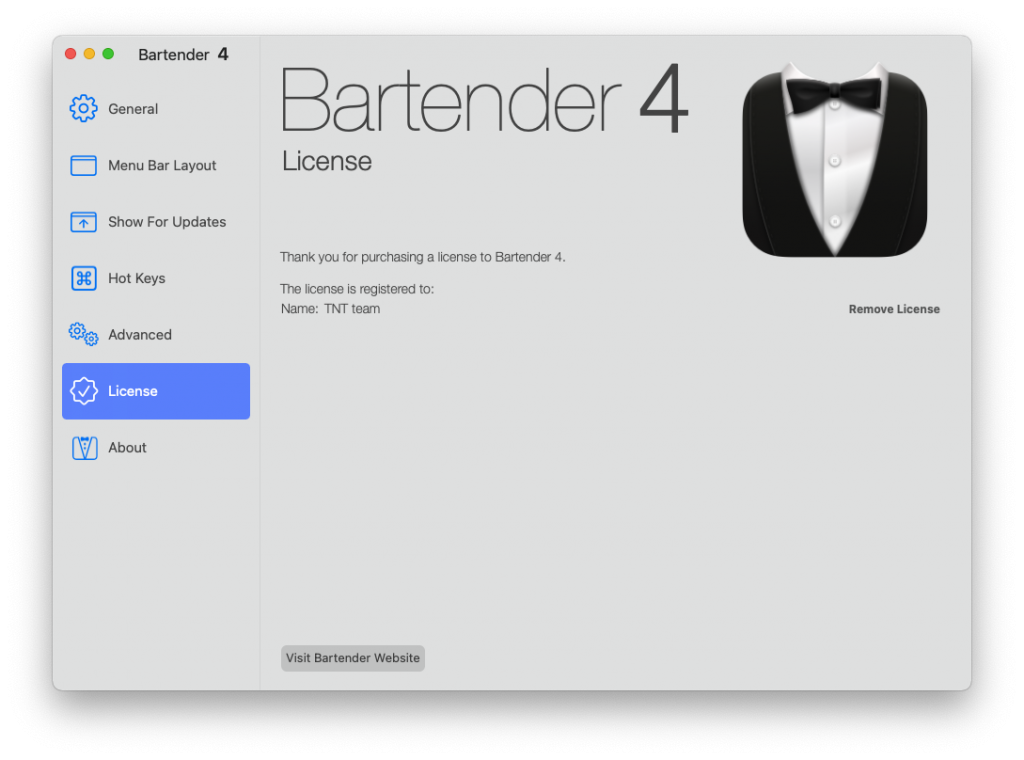Close the Bartender 4 window
The width and height of the screenshot is (1024, 760).
71,54
